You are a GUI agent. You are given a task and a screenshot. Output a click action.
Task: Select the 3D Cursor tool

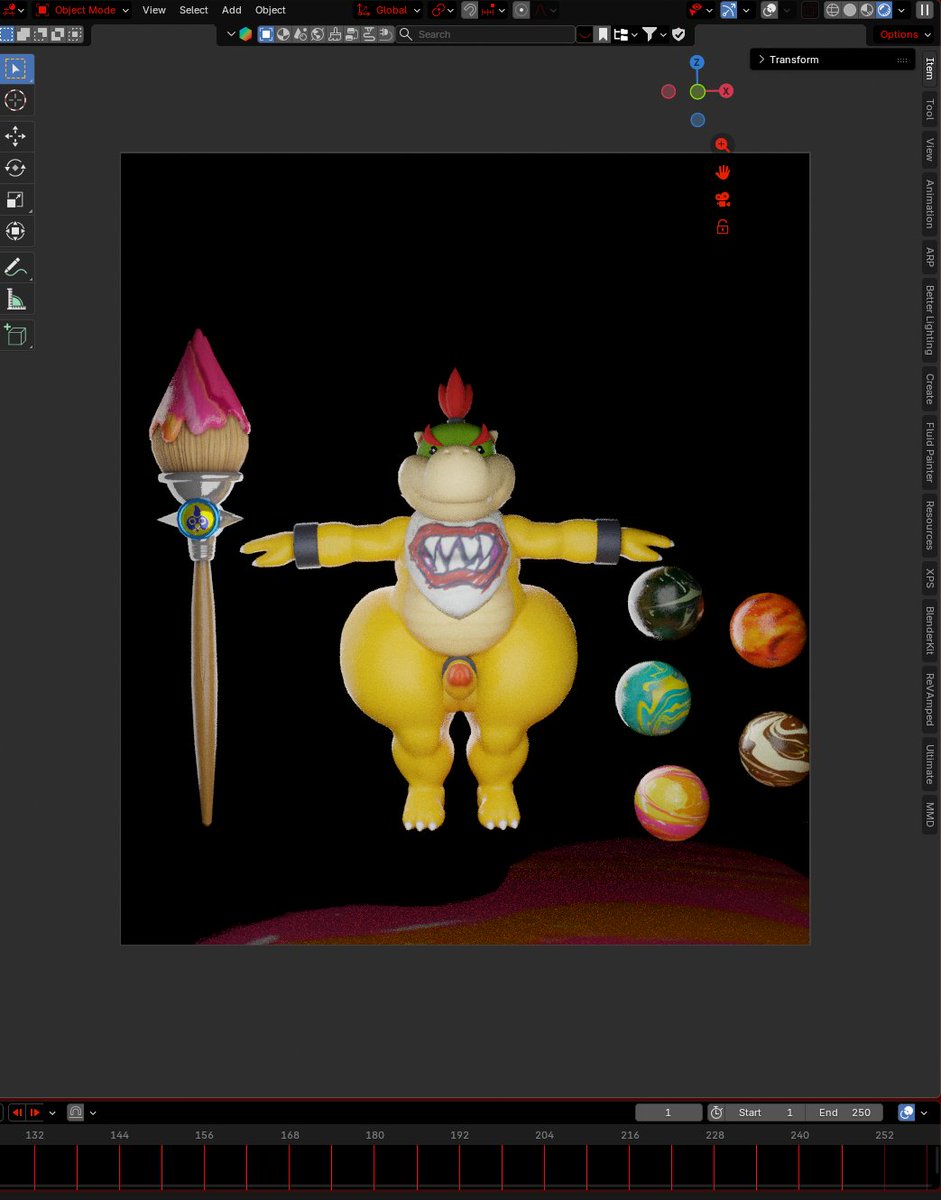(16, 101)
